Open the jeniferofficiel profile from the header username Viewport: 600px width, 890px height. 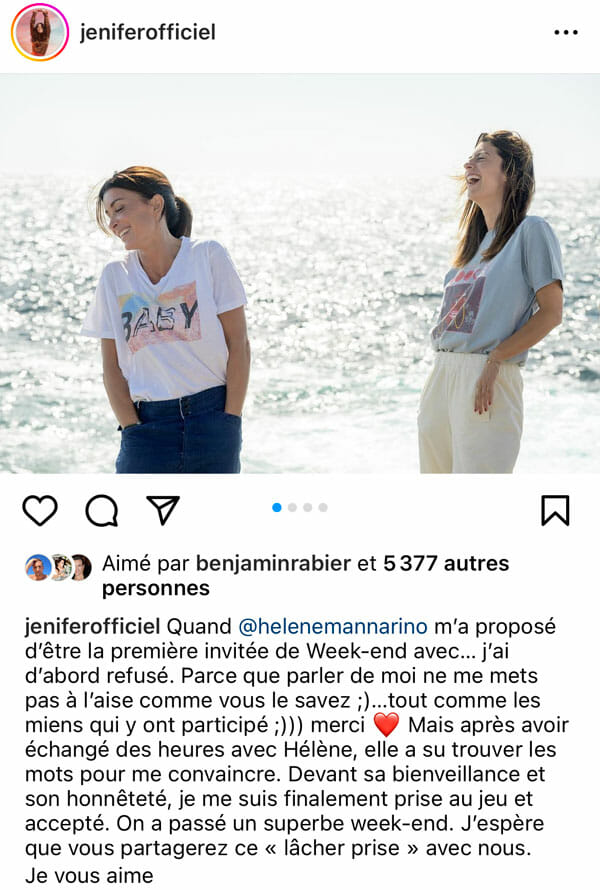(148, 32)
